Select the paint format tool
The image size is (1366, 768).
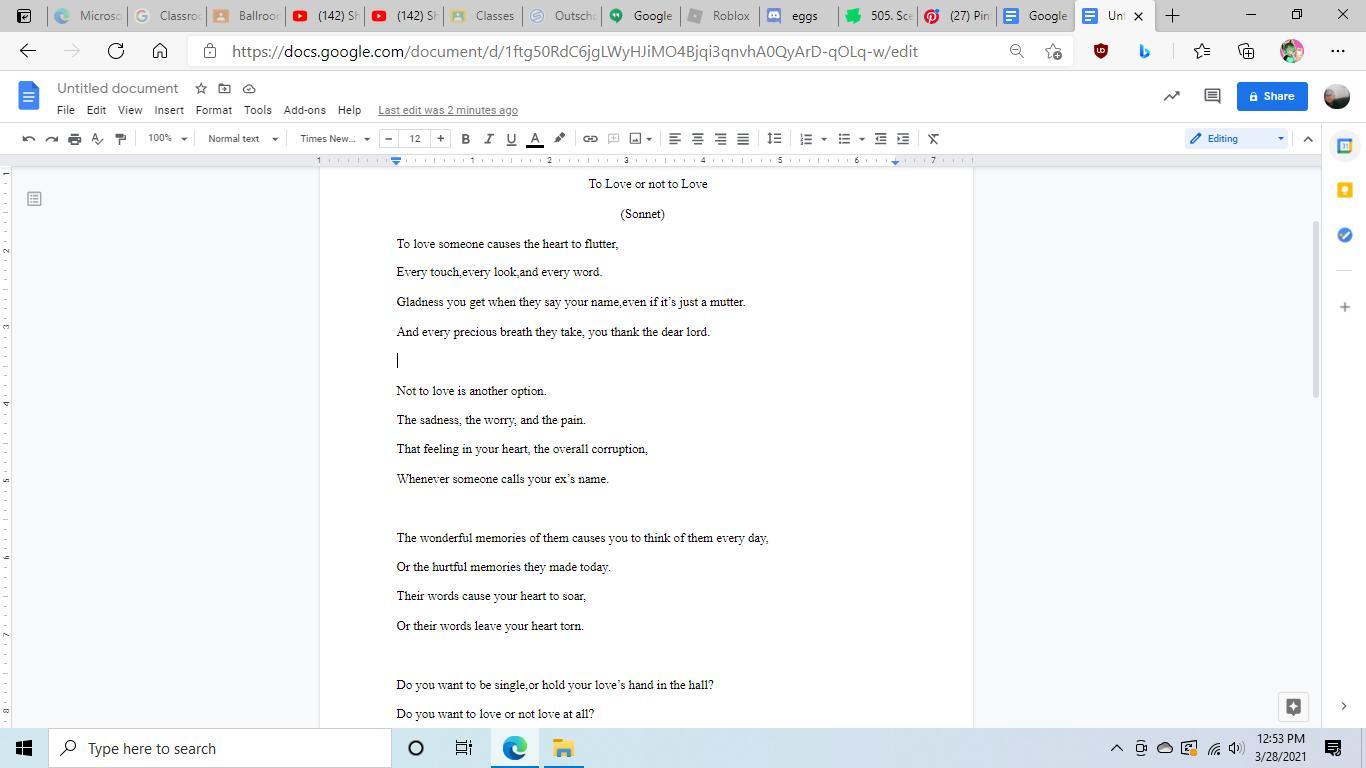coord(121,139)
